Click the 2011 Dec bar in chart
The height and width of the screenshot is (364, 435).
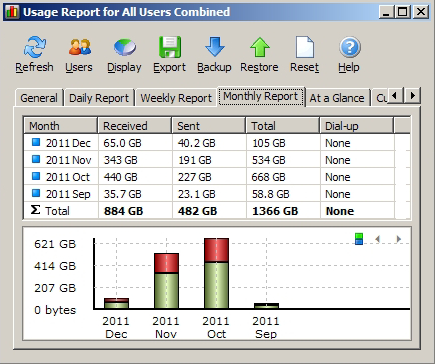click(116, 303)
